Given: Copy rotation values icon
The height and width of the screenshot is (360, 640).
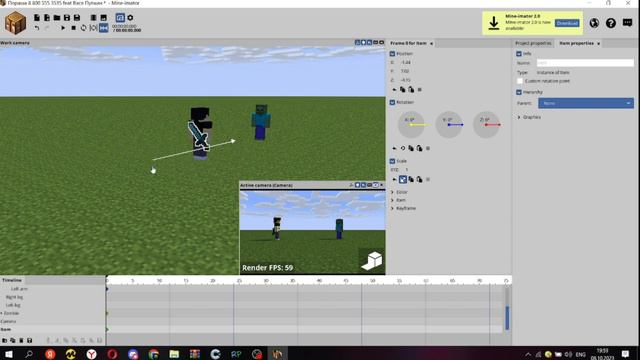Looking at the screenshot, I should point(411,148).
